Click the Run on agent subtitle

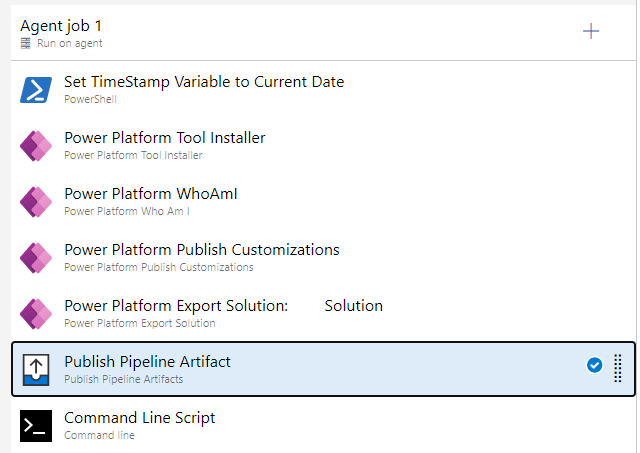pyautogui.click(x=68, y=44)
